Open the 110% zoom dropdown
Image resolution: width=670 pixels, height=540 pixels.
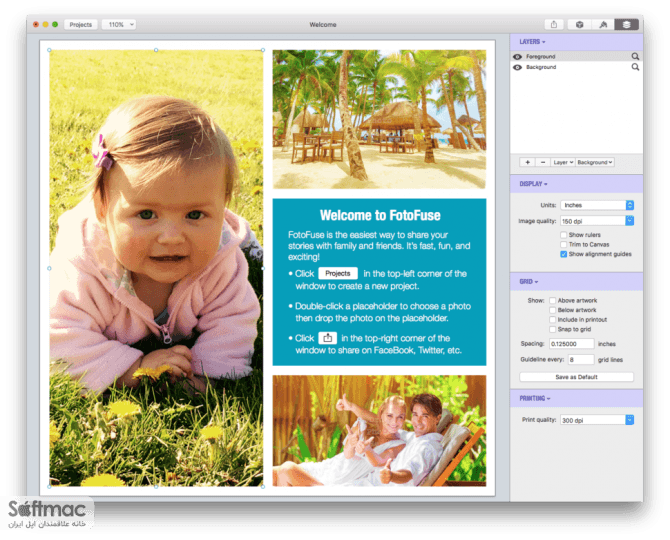(119, 24)
